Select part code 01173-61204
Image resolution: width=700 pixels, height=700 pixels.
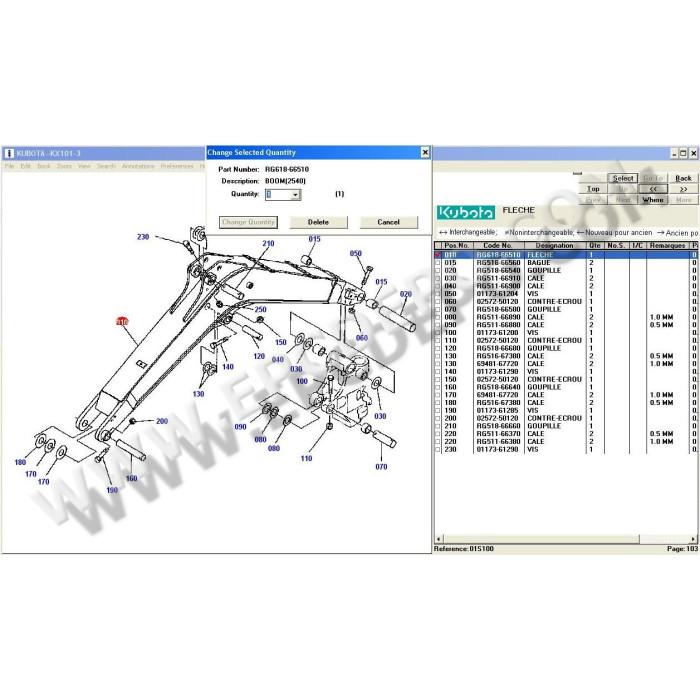click(497, 294)
